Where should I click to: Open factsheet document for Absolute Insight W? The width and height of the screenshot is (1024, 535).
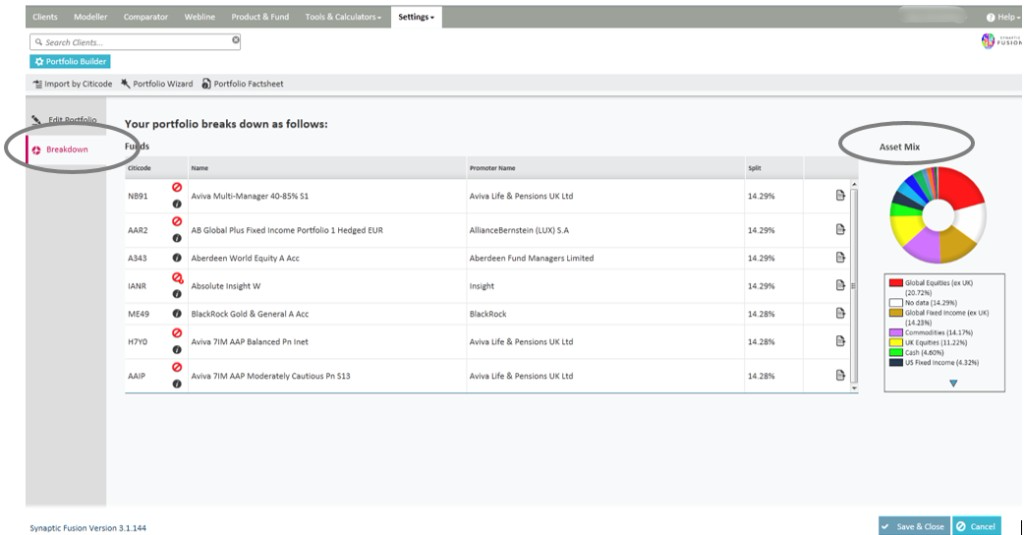pyautogui.click(x=840, y=285)
